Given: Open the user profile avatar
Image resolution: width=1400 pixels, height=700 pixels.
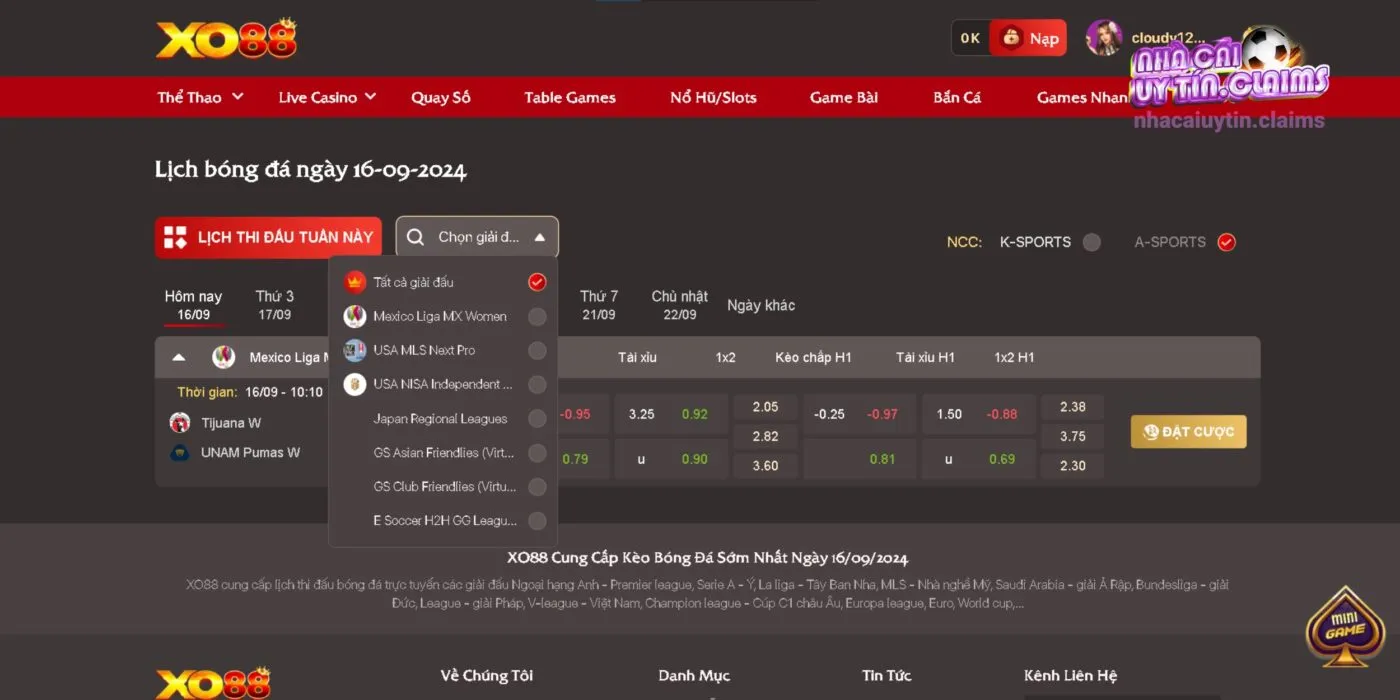Looking at the screenshot, I should [1104, 38].
